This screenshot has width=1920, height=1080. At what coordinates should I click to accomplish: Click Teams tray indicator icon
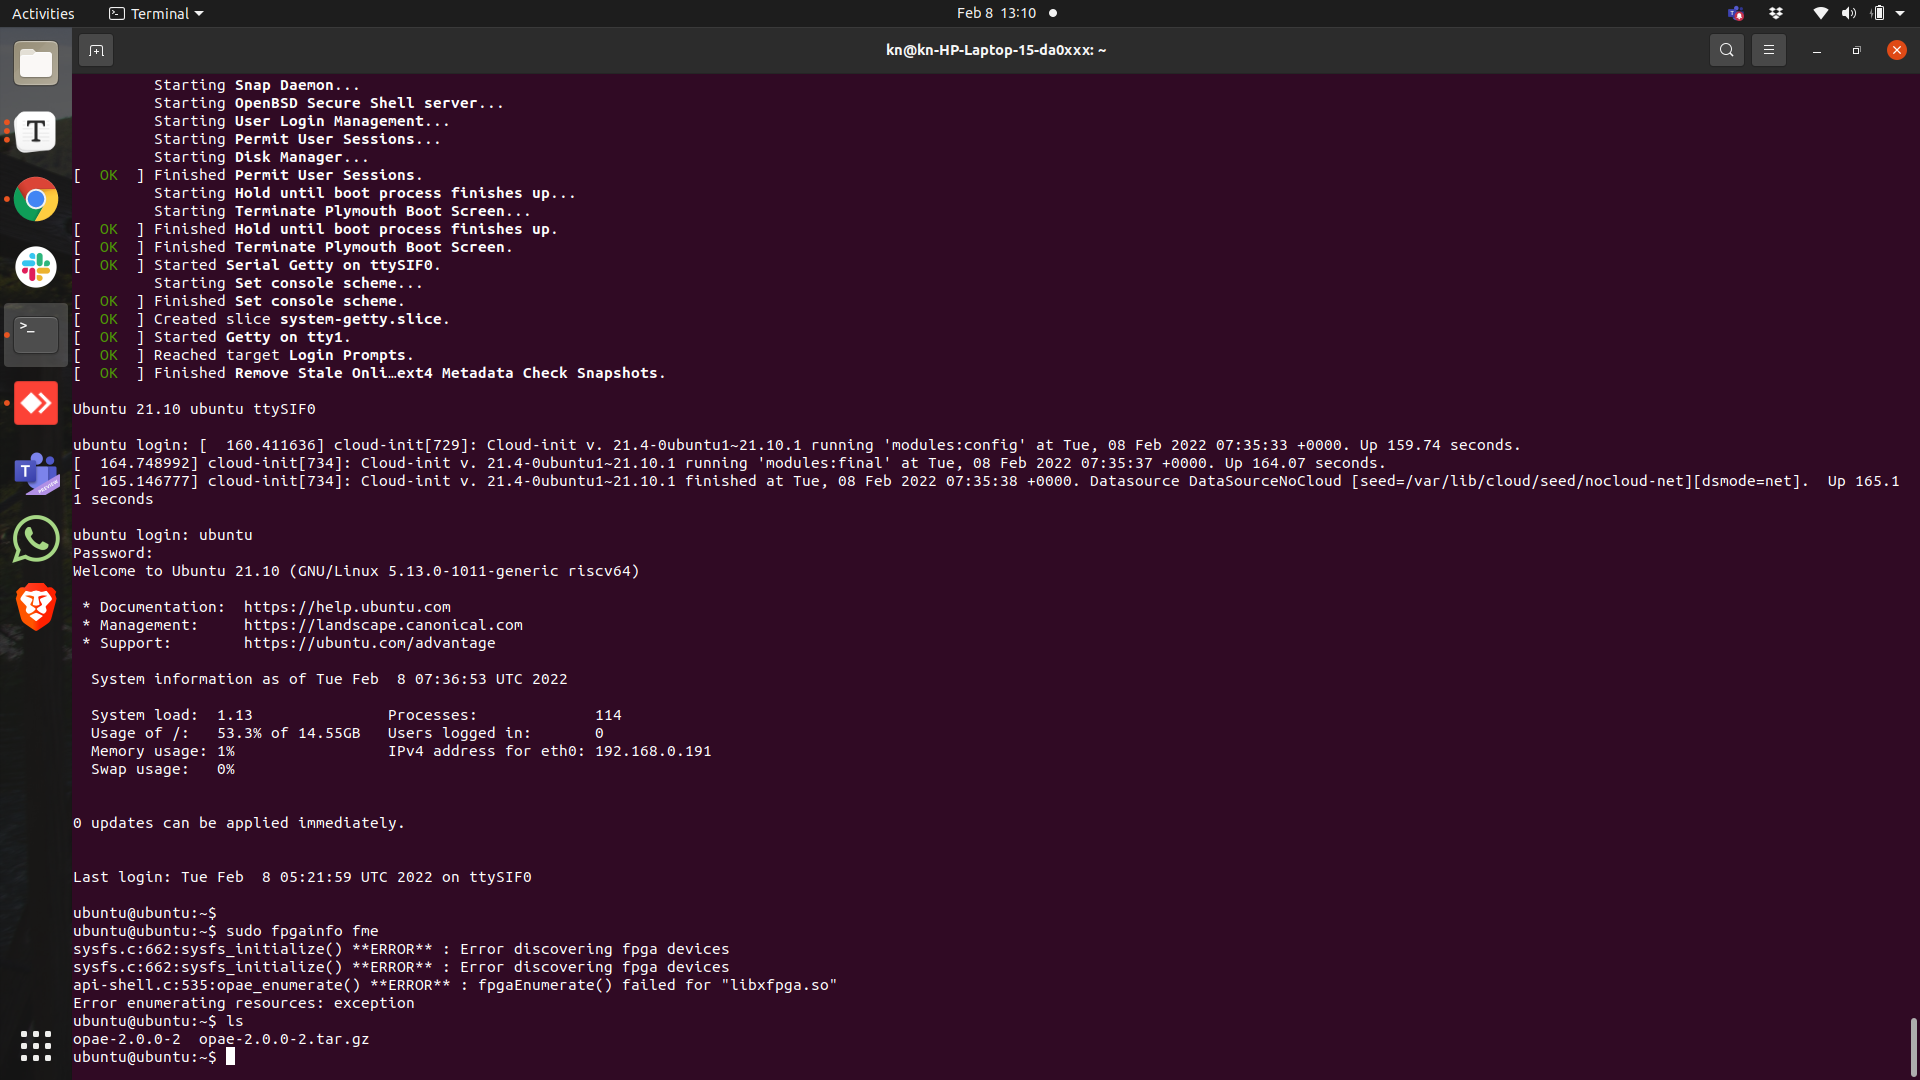coord(1735,13)
